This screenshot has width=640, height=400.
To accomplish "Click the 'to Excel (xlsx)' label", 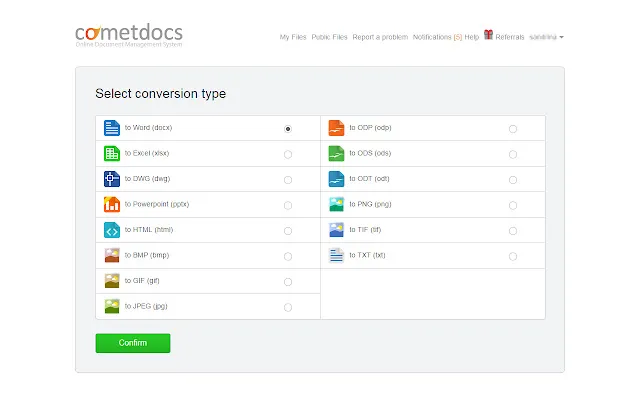I will (147, 153).
